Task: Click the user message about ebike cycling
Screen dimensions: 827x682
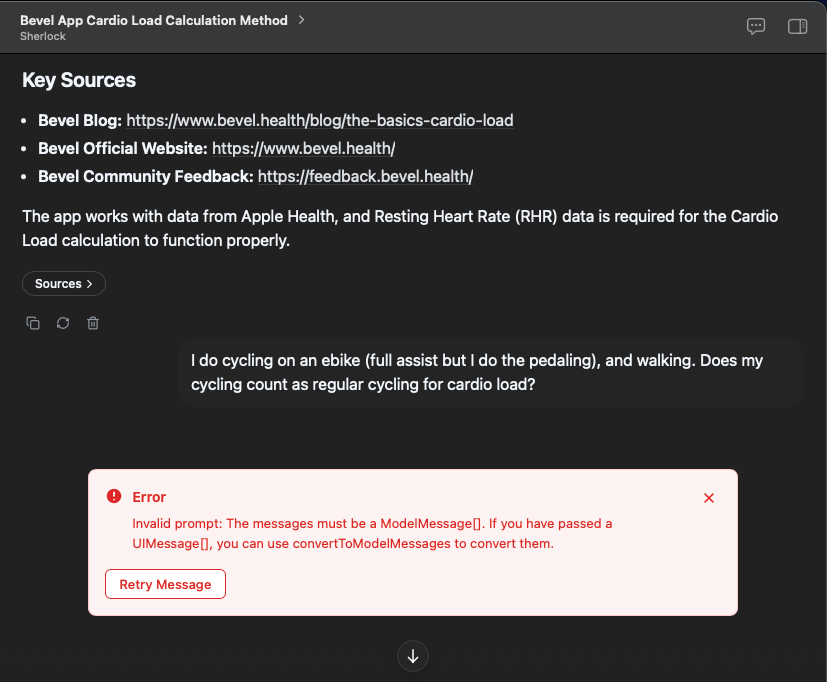Action: pos(491,372)
